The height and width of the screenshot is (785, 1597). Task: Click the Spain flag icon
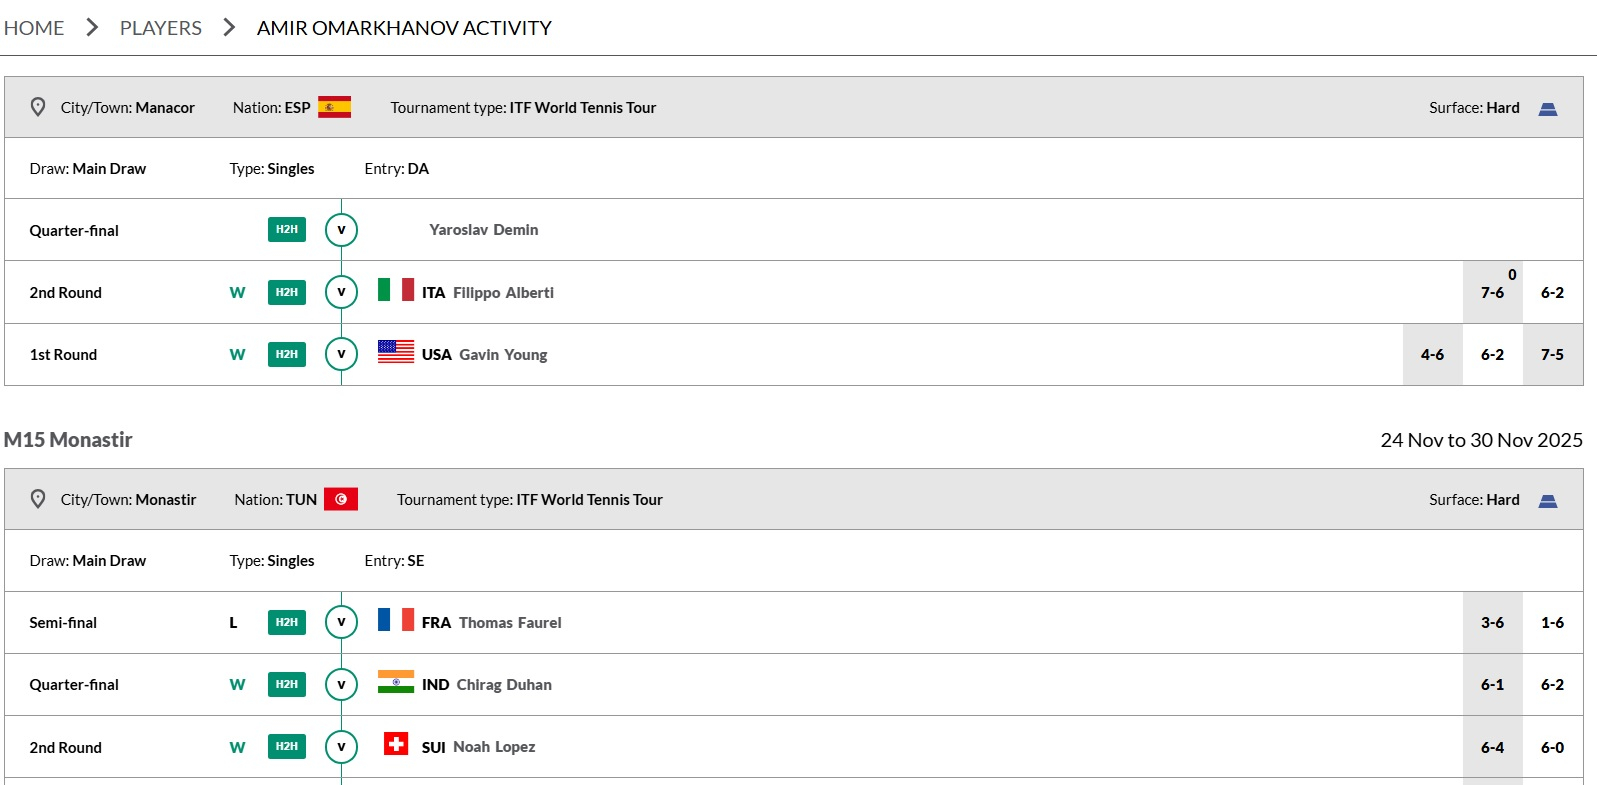(x=334, y=107)
